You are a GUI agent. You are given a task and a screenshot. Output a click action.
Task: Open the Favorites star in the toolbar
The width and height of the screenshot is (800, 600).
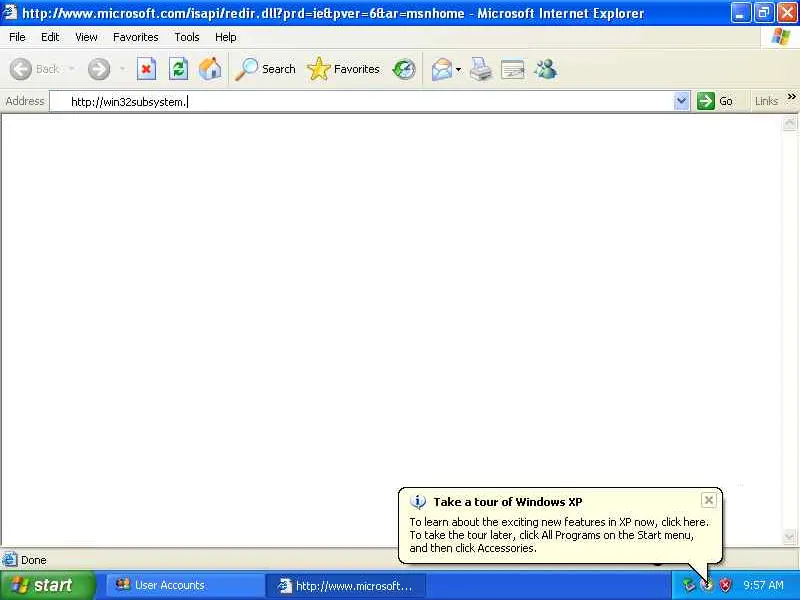[x=343, y=69]
